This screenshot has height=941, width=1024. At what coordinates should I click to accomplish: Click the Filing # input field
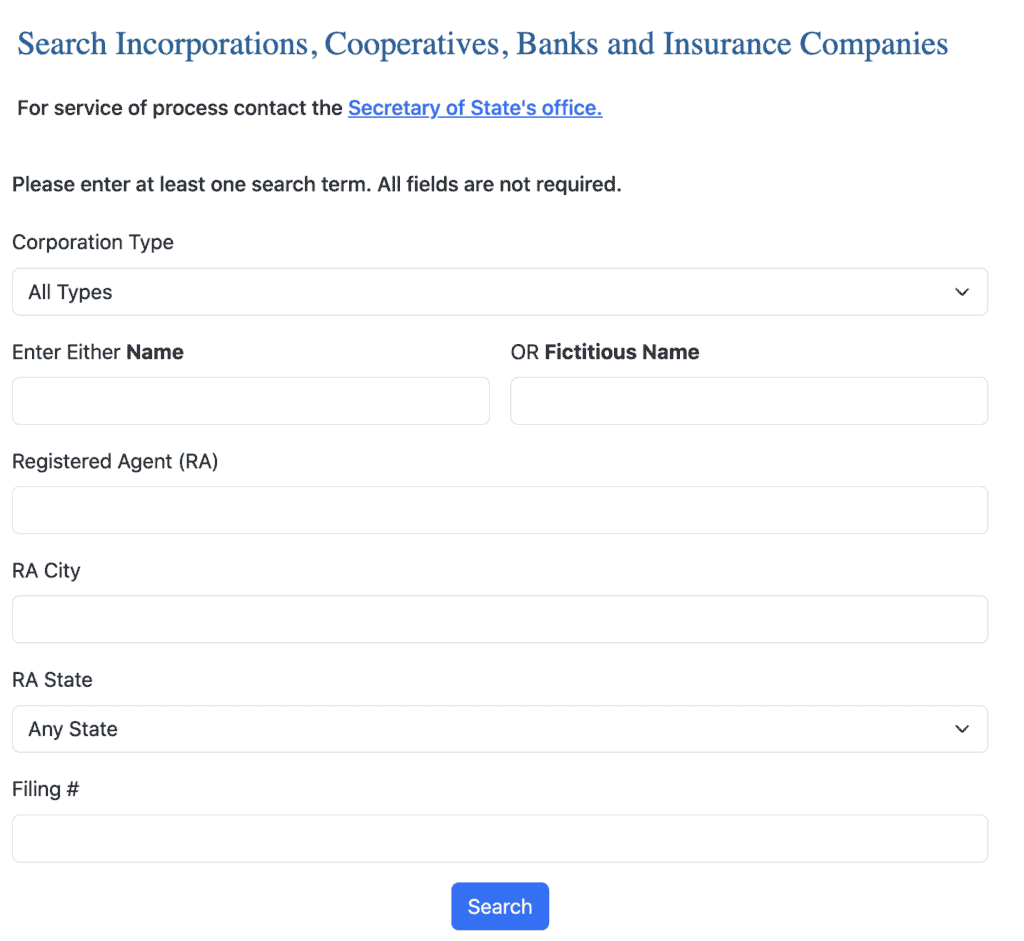[x=500, y=838]
